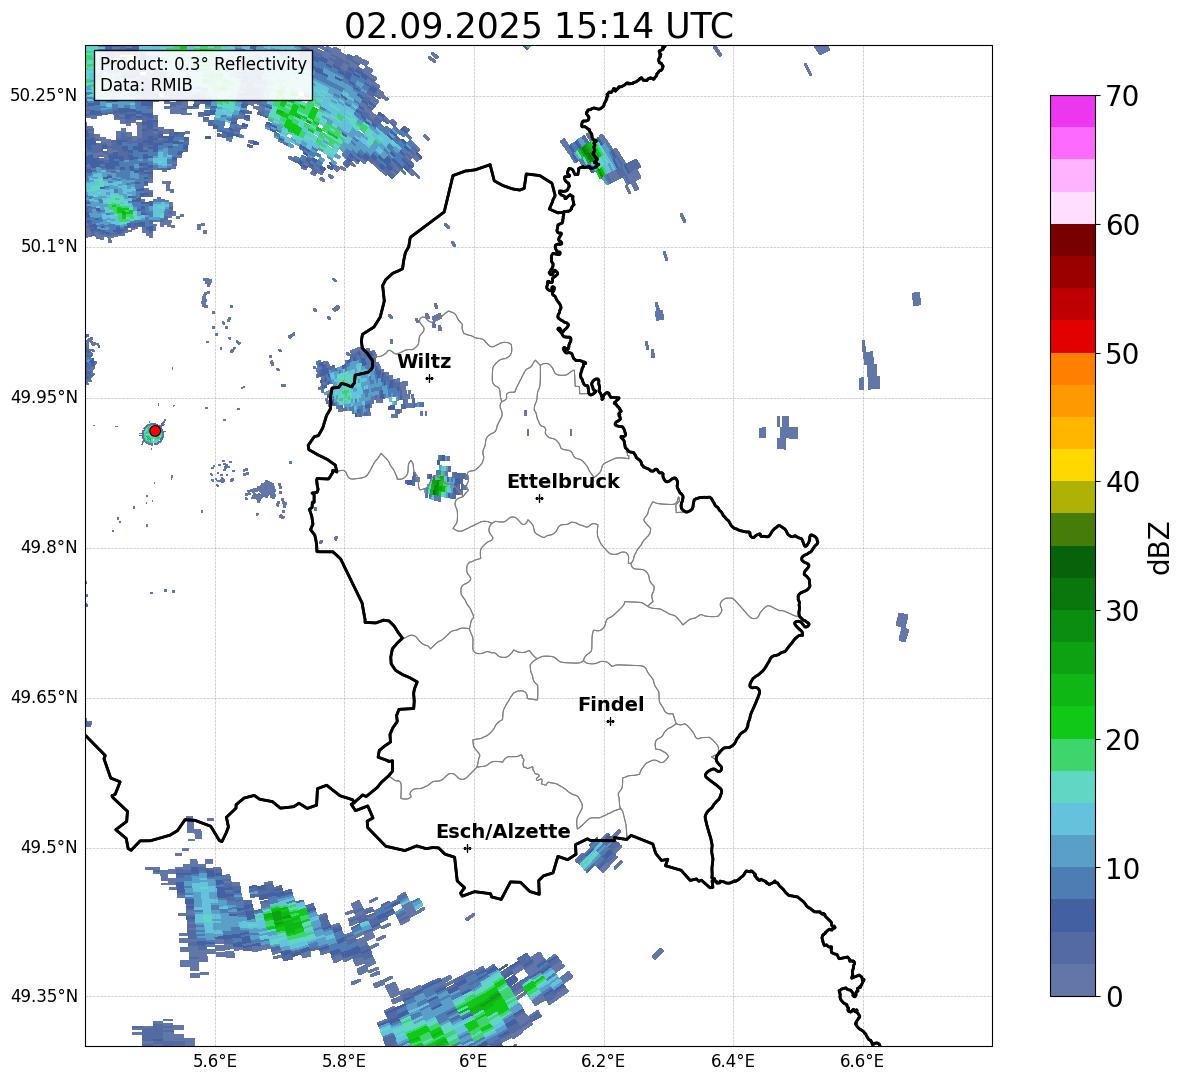
Task: Click the 6.6°E longitude label
Action: tap(862, 1061)
